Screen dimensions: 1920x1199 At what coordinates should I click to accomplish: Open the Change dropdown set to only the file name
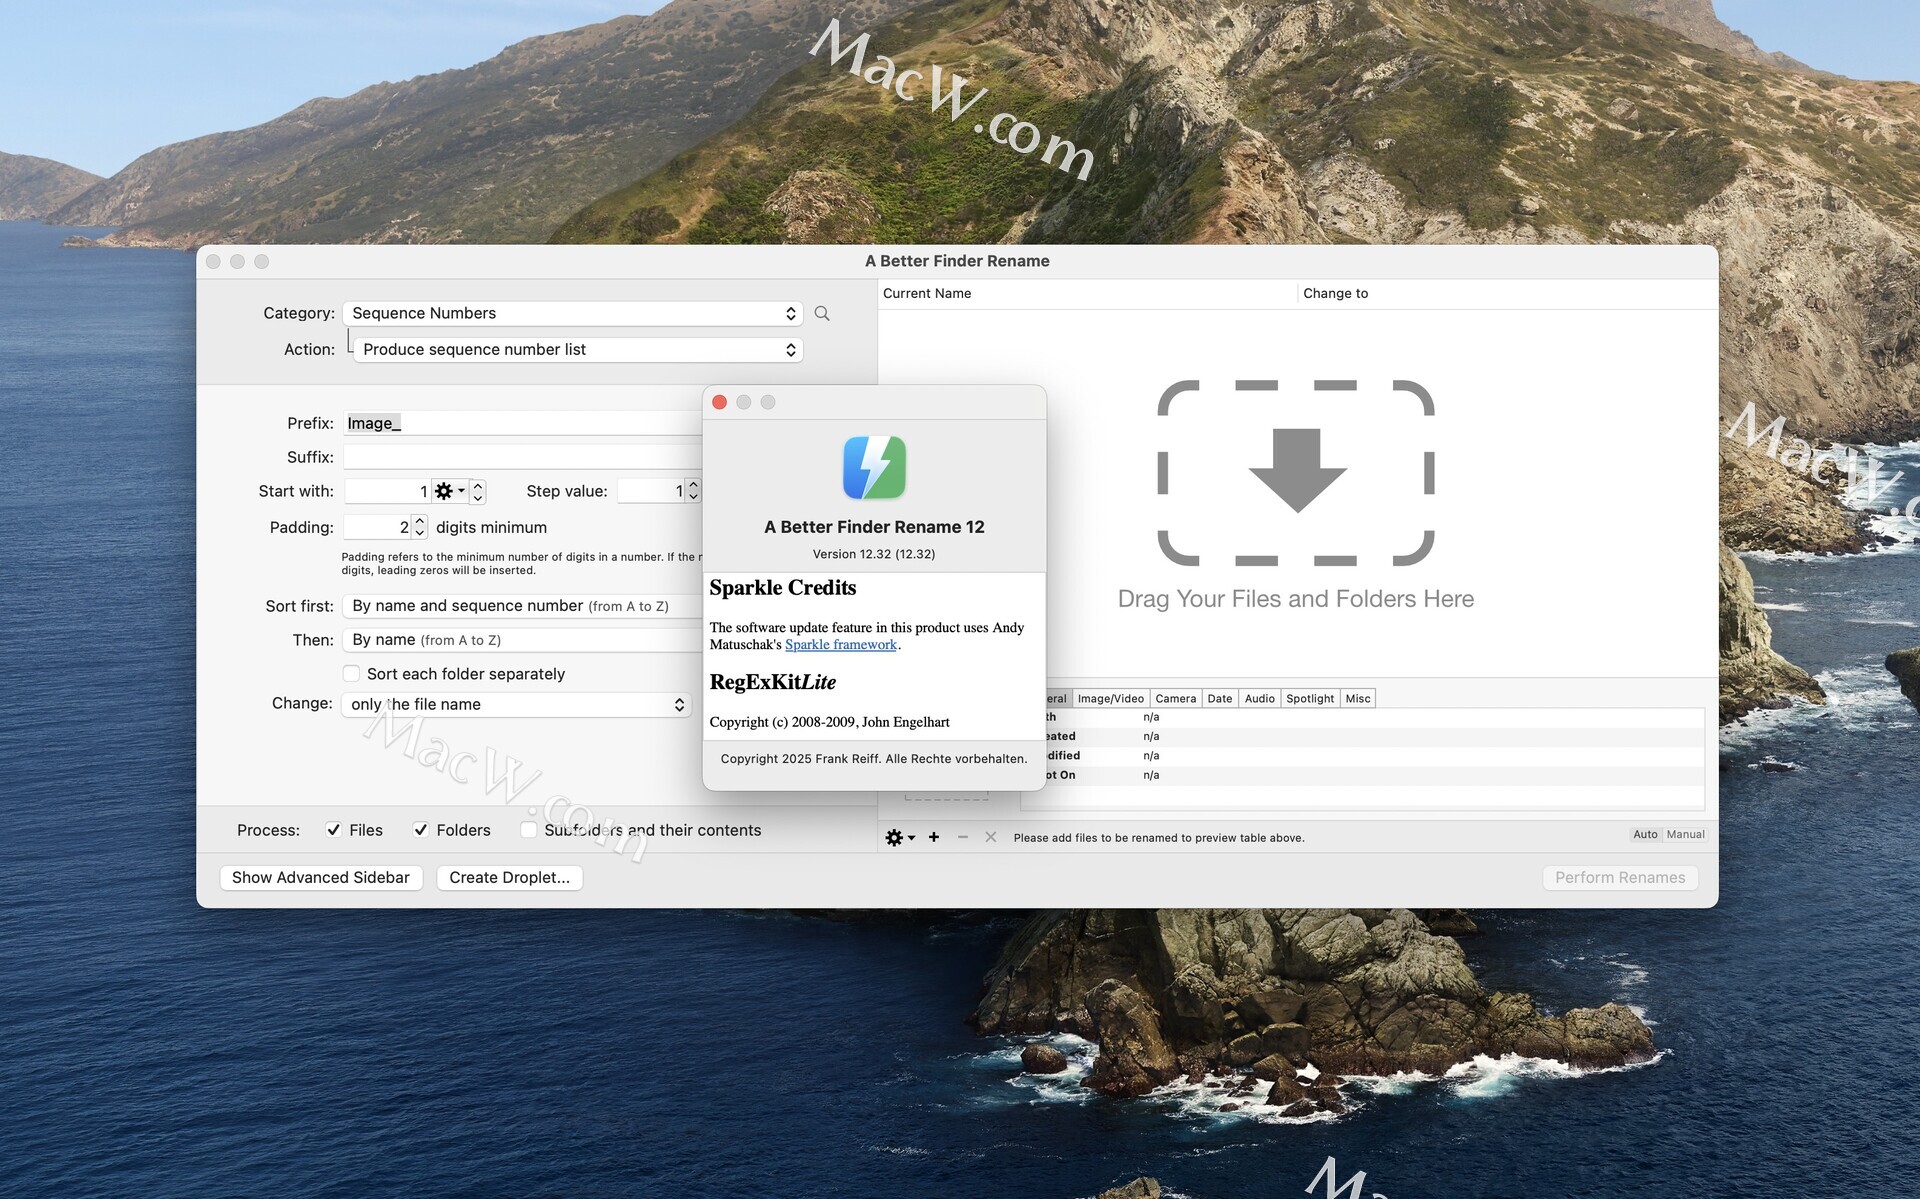coord(516,704)
